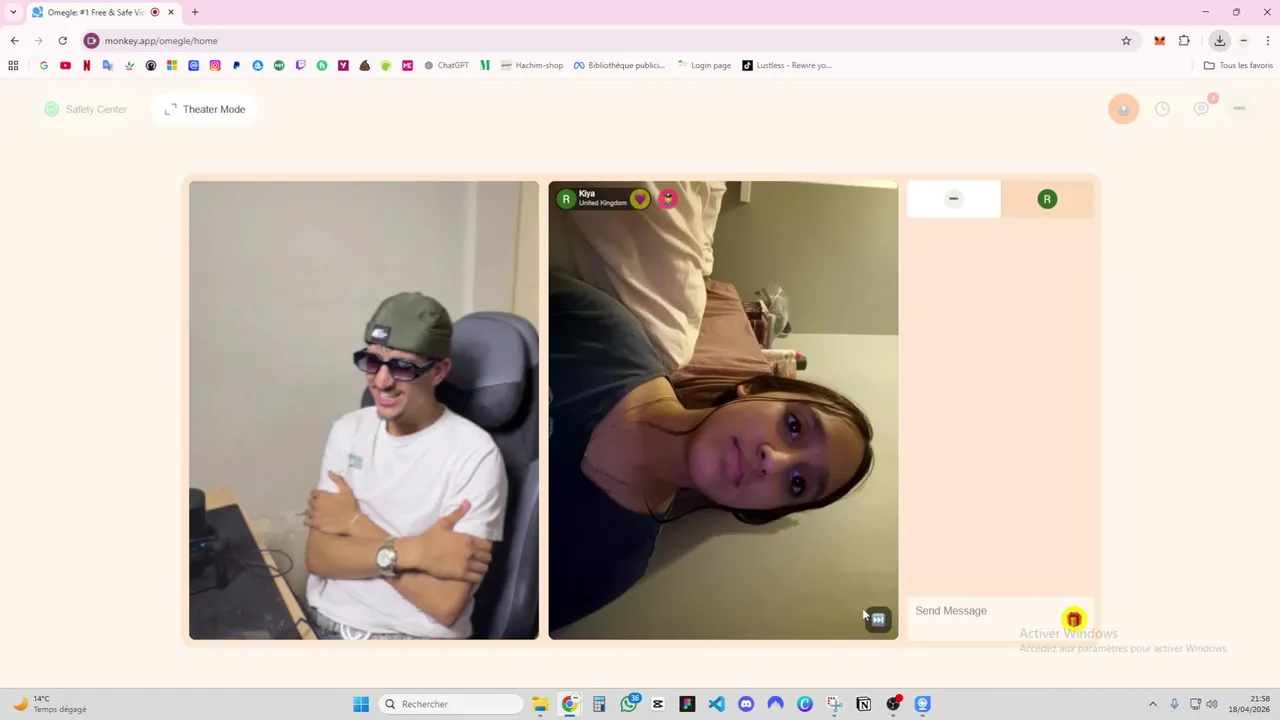This screenshot has height=720, width=1280.
Task: Open the extensions puzzle icon
Action: coord(1184,41)
